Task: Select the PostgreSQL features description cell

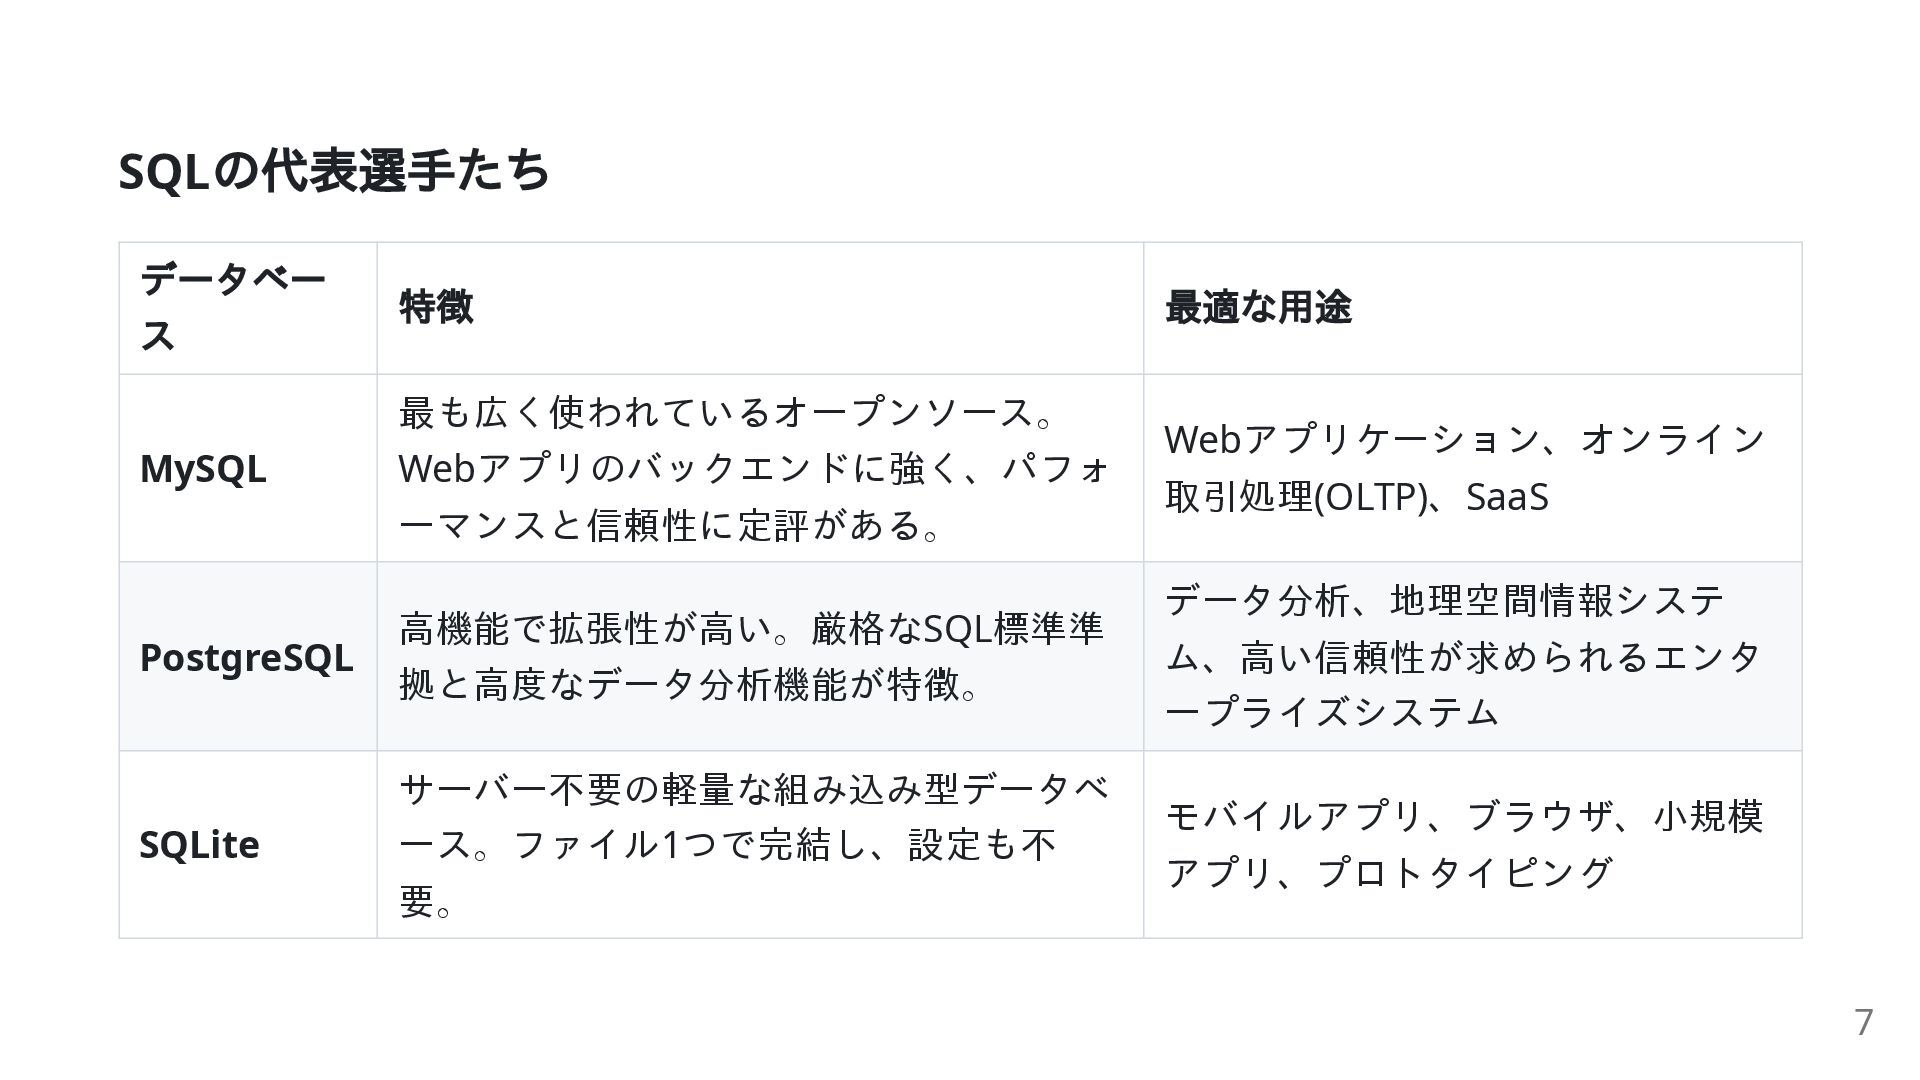Action: pos(760,656)
